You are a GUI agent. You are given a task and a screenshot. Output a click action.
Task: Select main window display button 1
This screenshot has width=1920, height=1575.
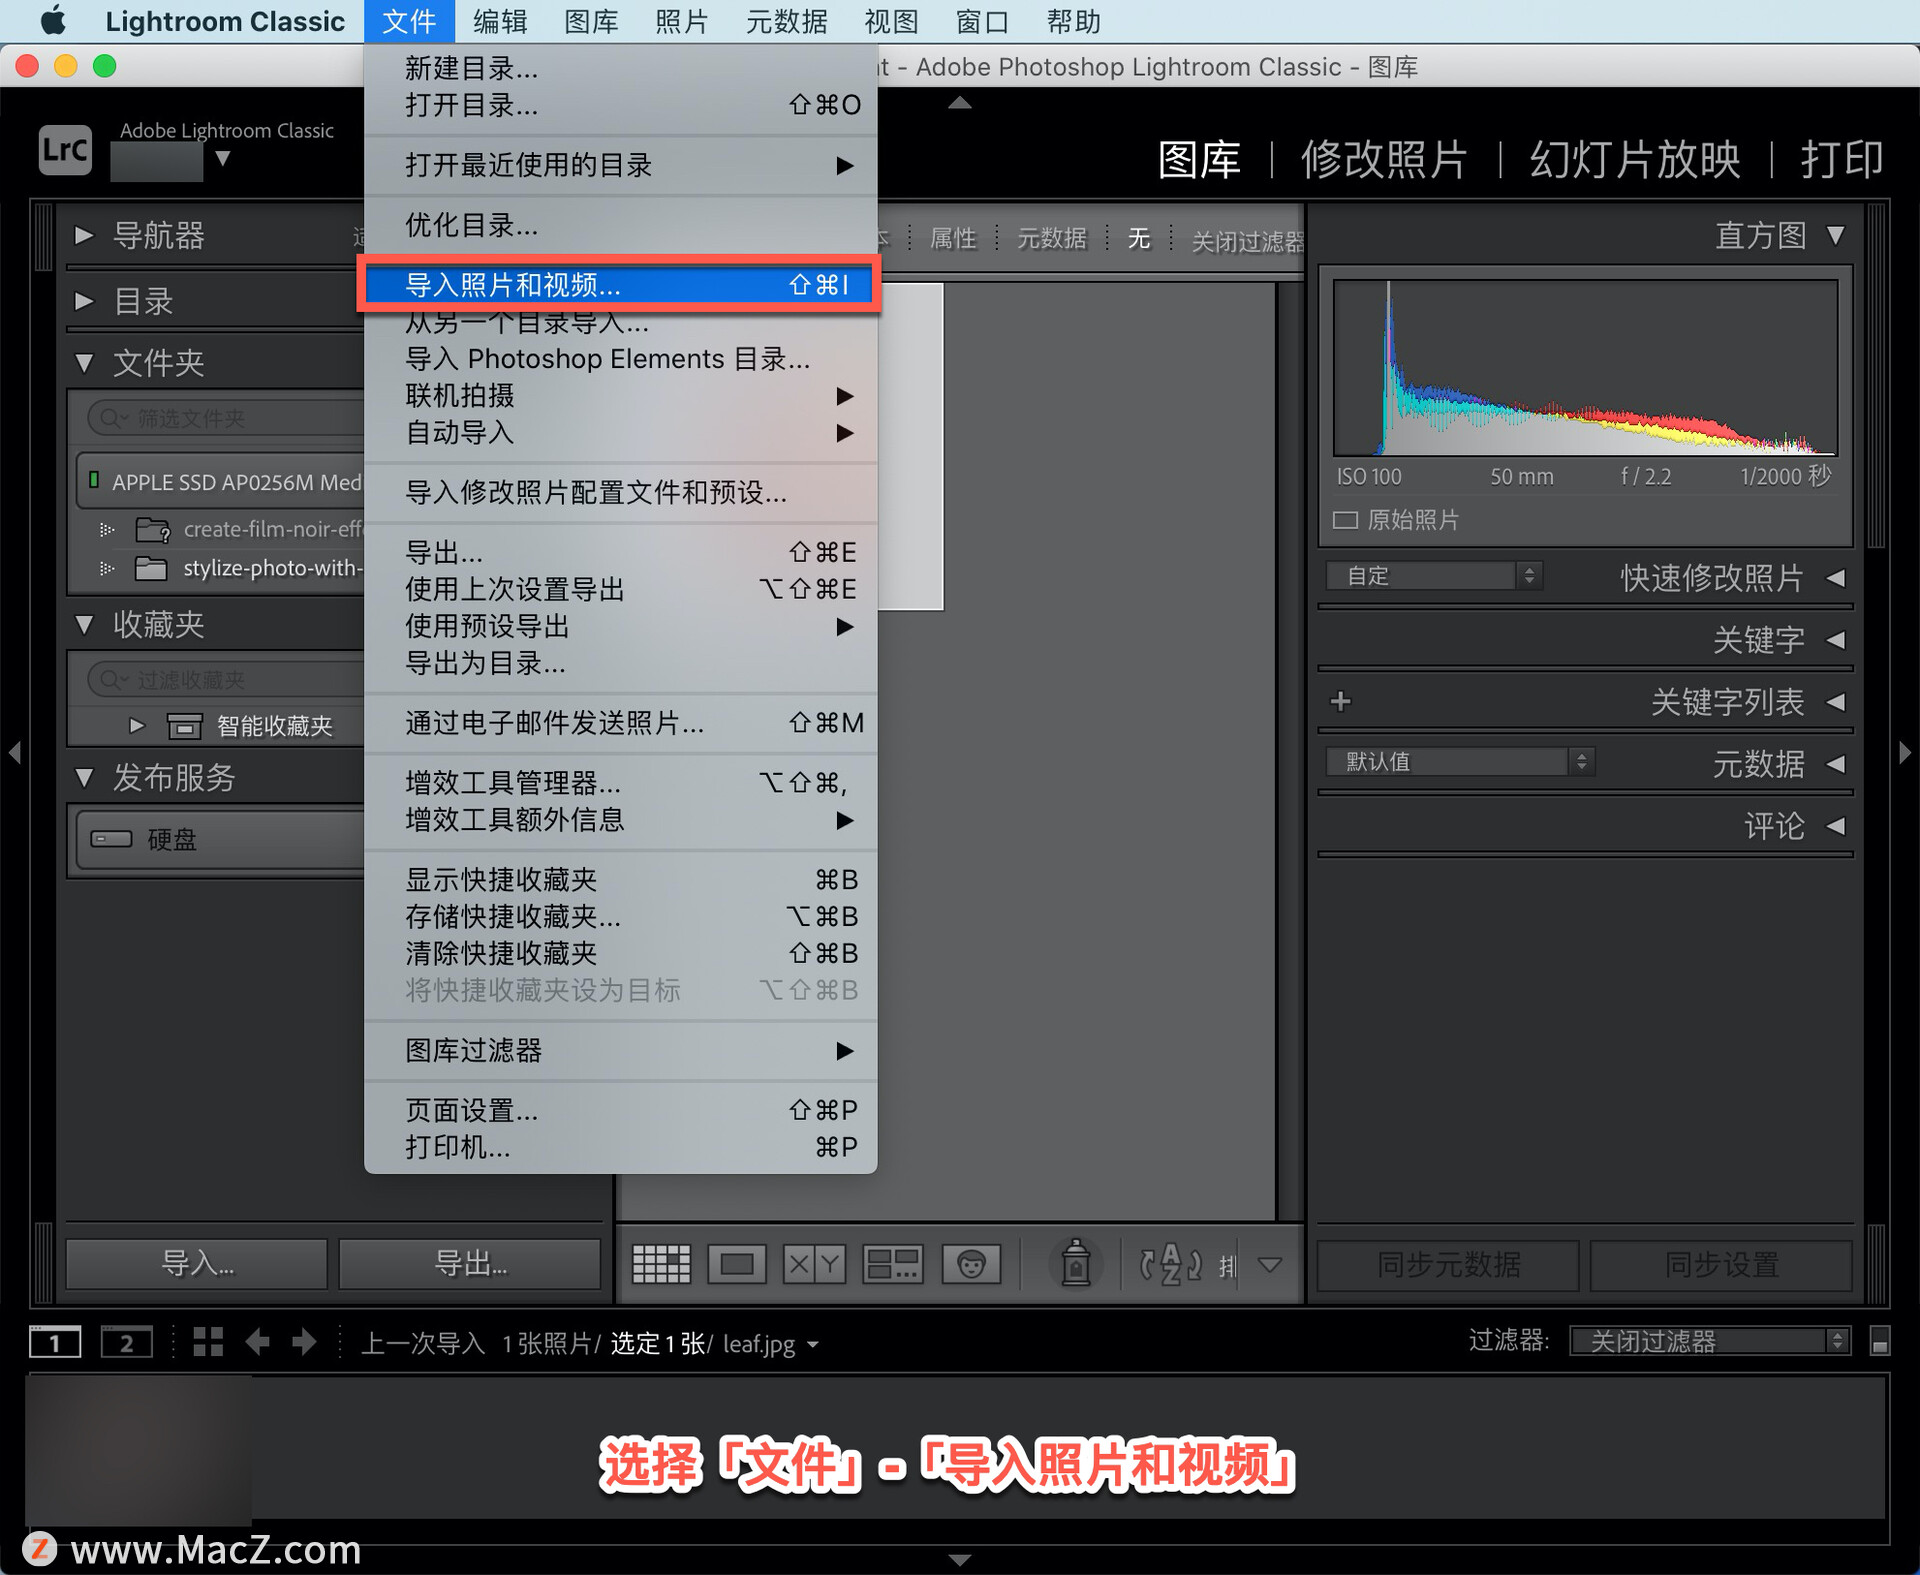55,1342
